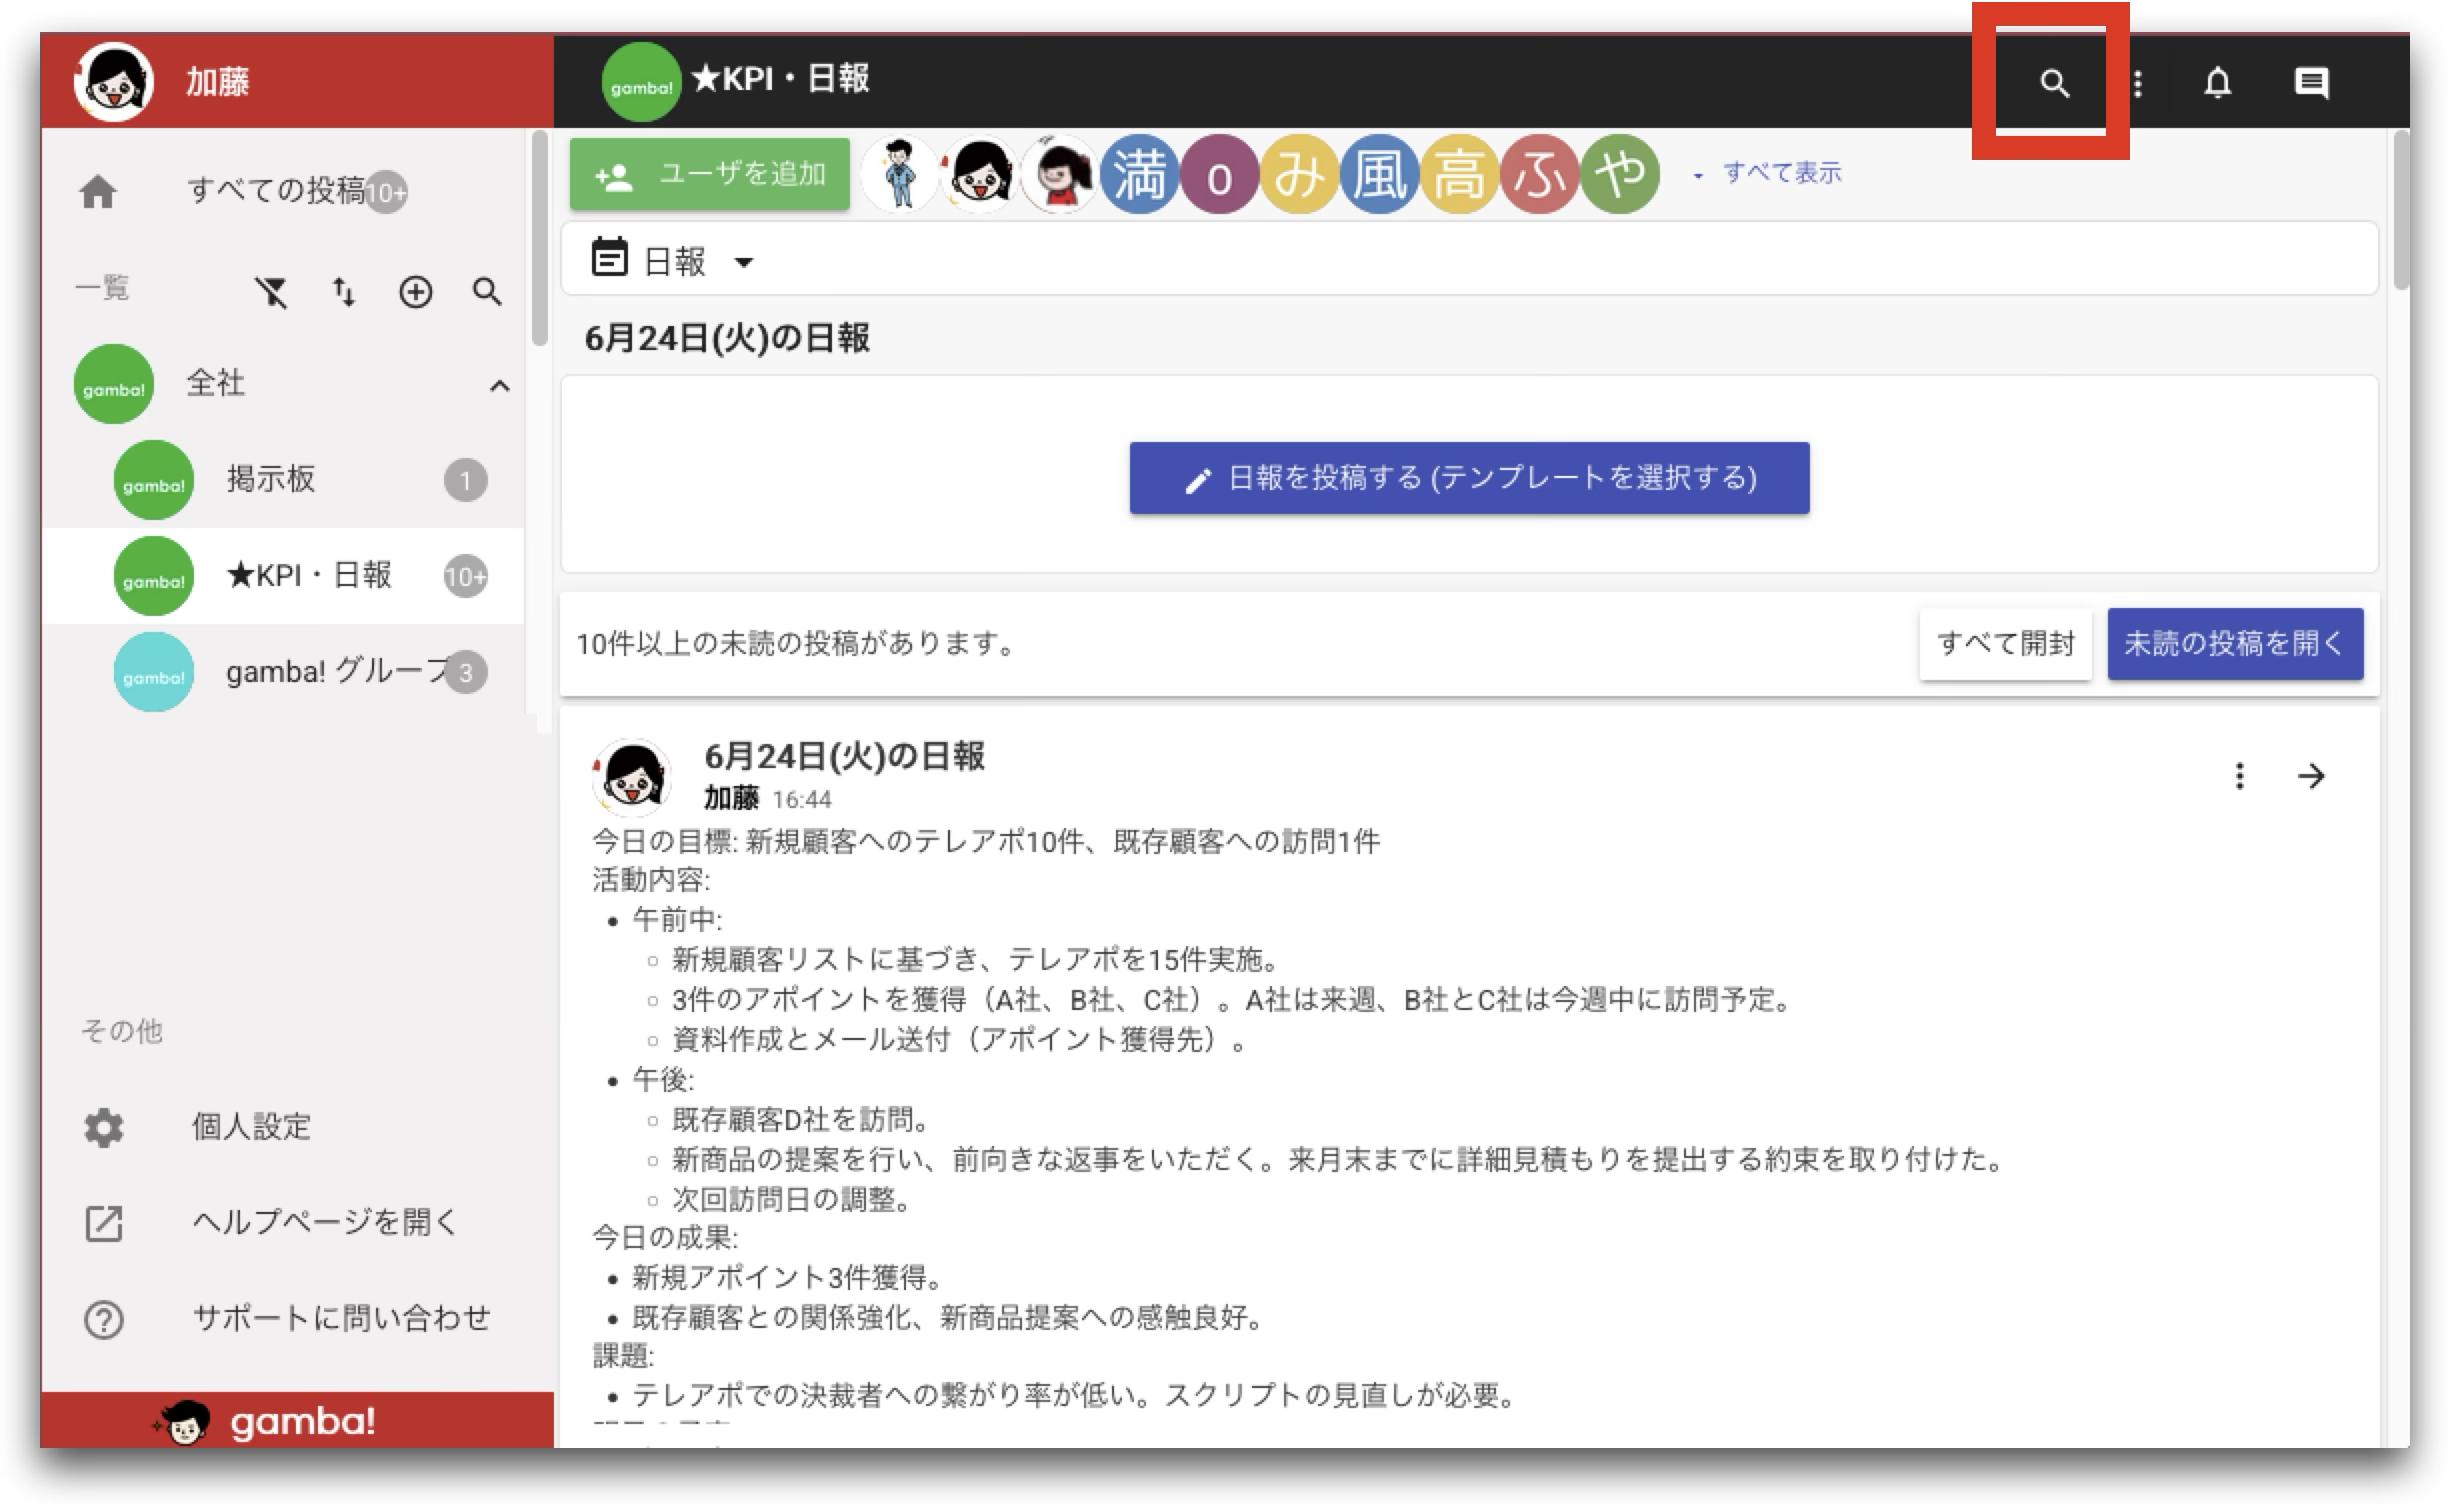This screenshot has width=2450, height=1508.
Task: Open the notifications bell
Action: (2217, 83)
